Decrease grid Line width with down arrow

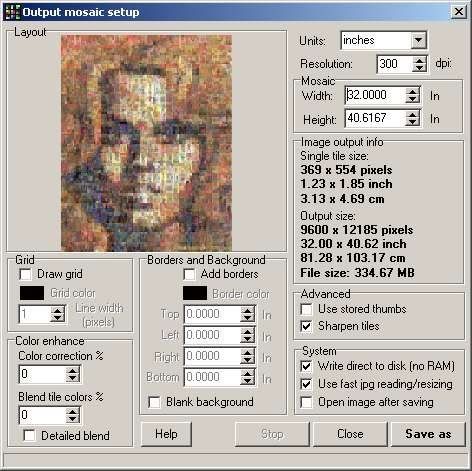[x=57, y=318]
